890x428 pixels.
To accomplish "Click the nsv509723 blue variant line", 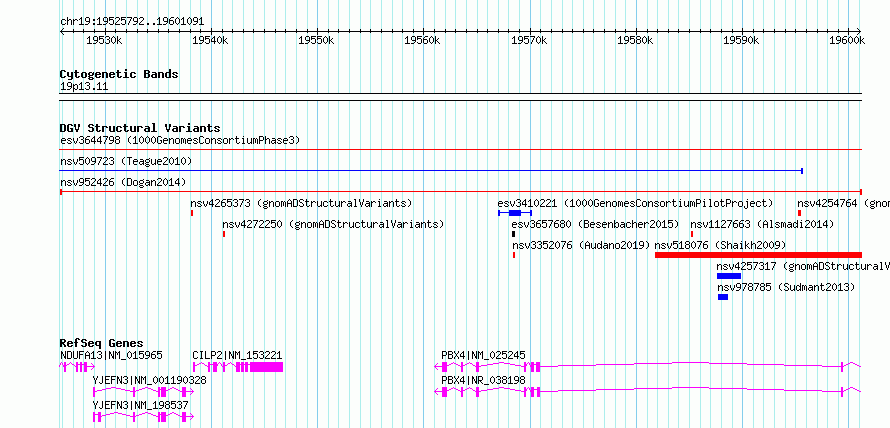I will pyautogui.click(x=431, y=170).
